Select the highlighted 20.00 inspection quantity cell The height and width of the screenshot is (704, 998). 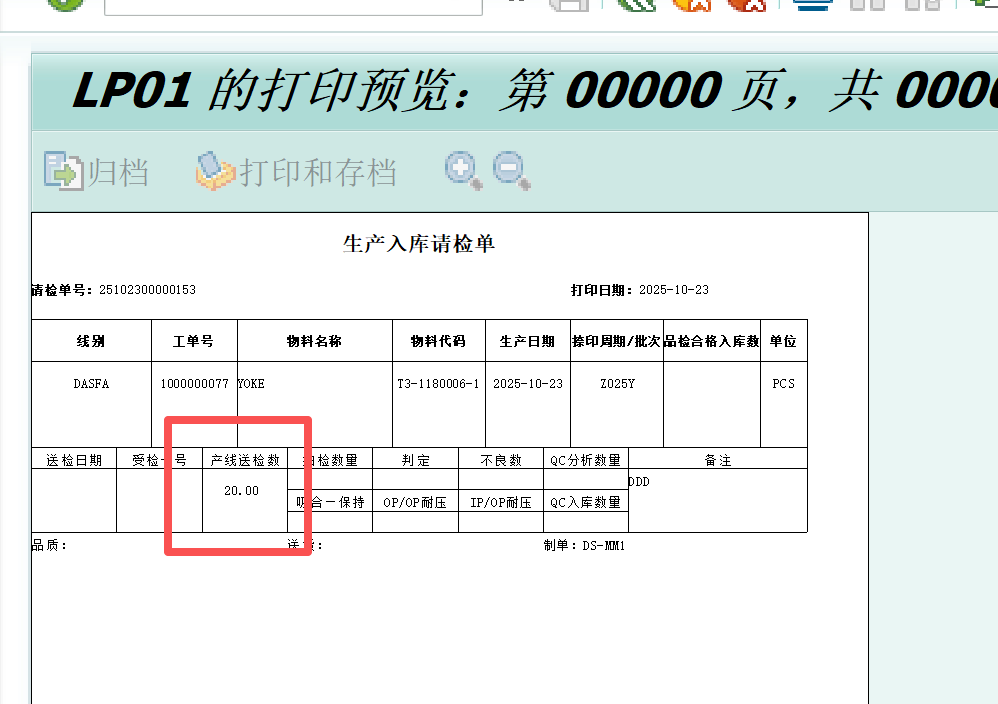(x=239, y=491)
